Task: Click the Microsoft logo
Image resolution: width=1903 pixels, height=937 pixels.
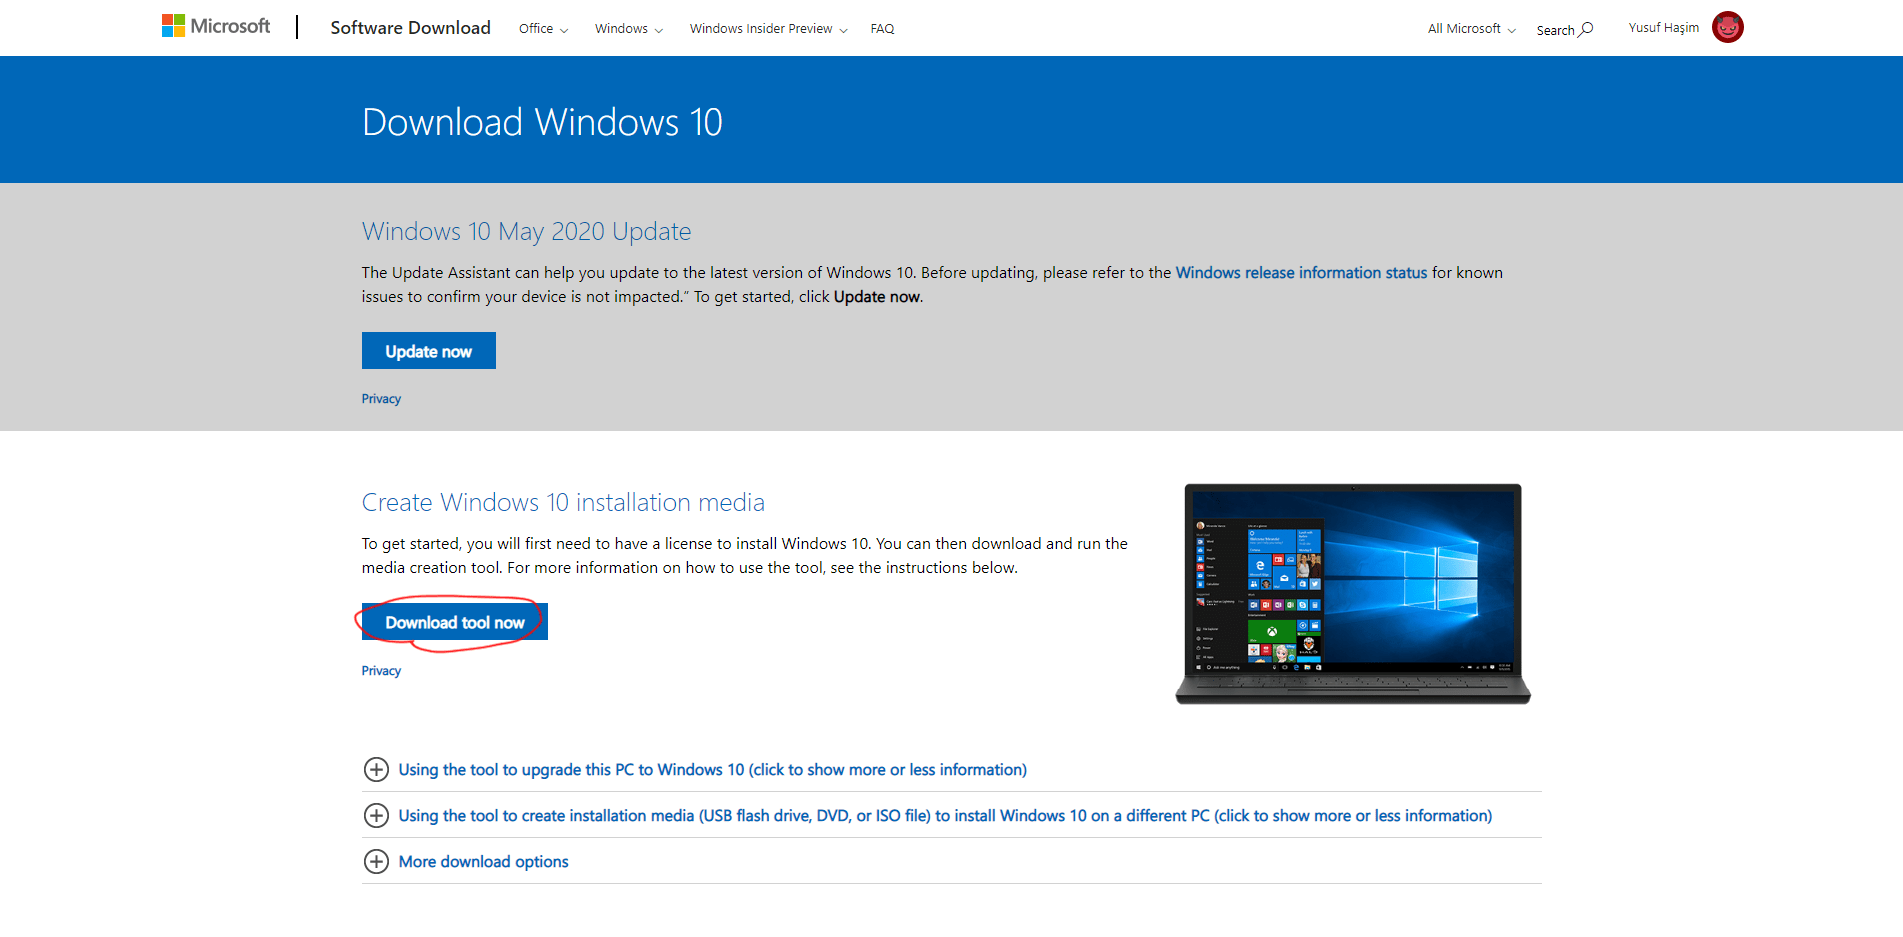Action: pos(216,26)
